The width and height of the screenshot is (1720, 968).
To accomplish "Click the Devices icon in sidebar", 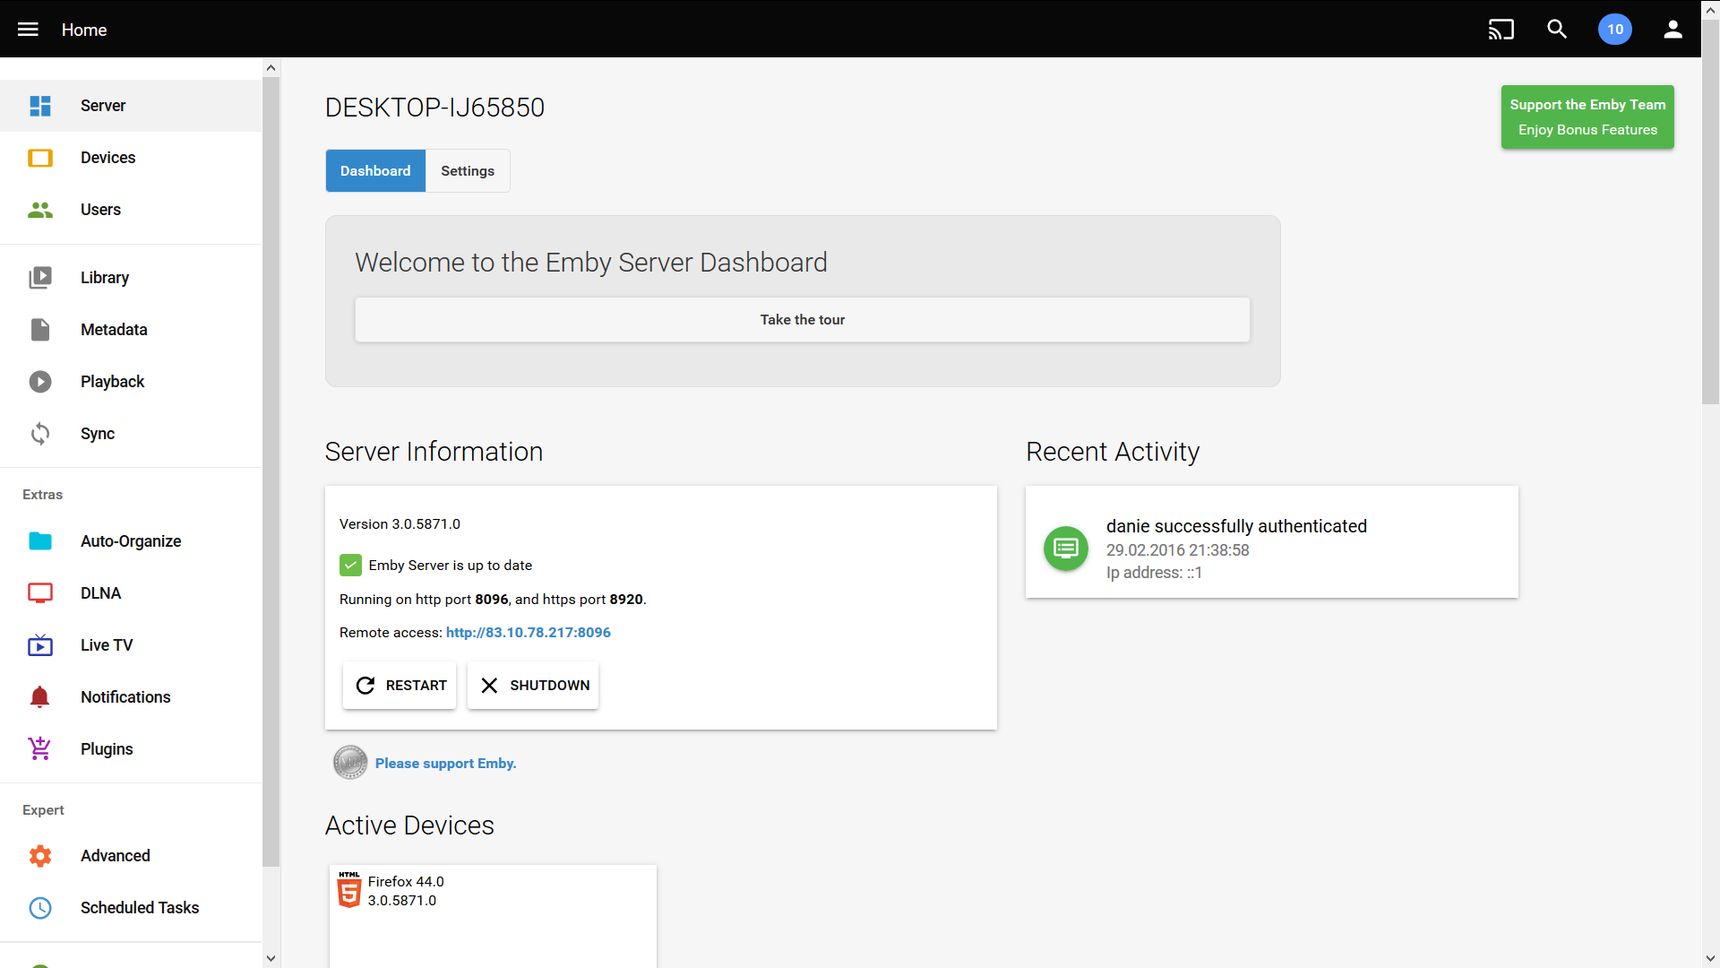I will (x=40, y=158).
